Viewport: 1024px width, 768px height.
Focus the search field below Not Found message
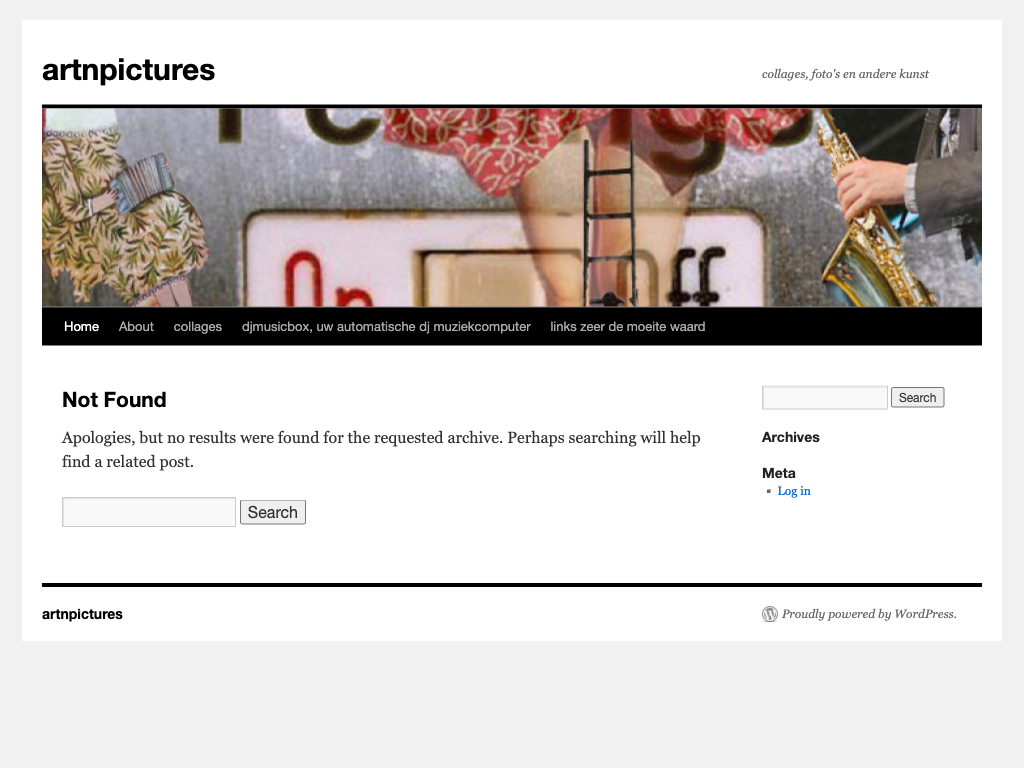(x=149, y=512)
